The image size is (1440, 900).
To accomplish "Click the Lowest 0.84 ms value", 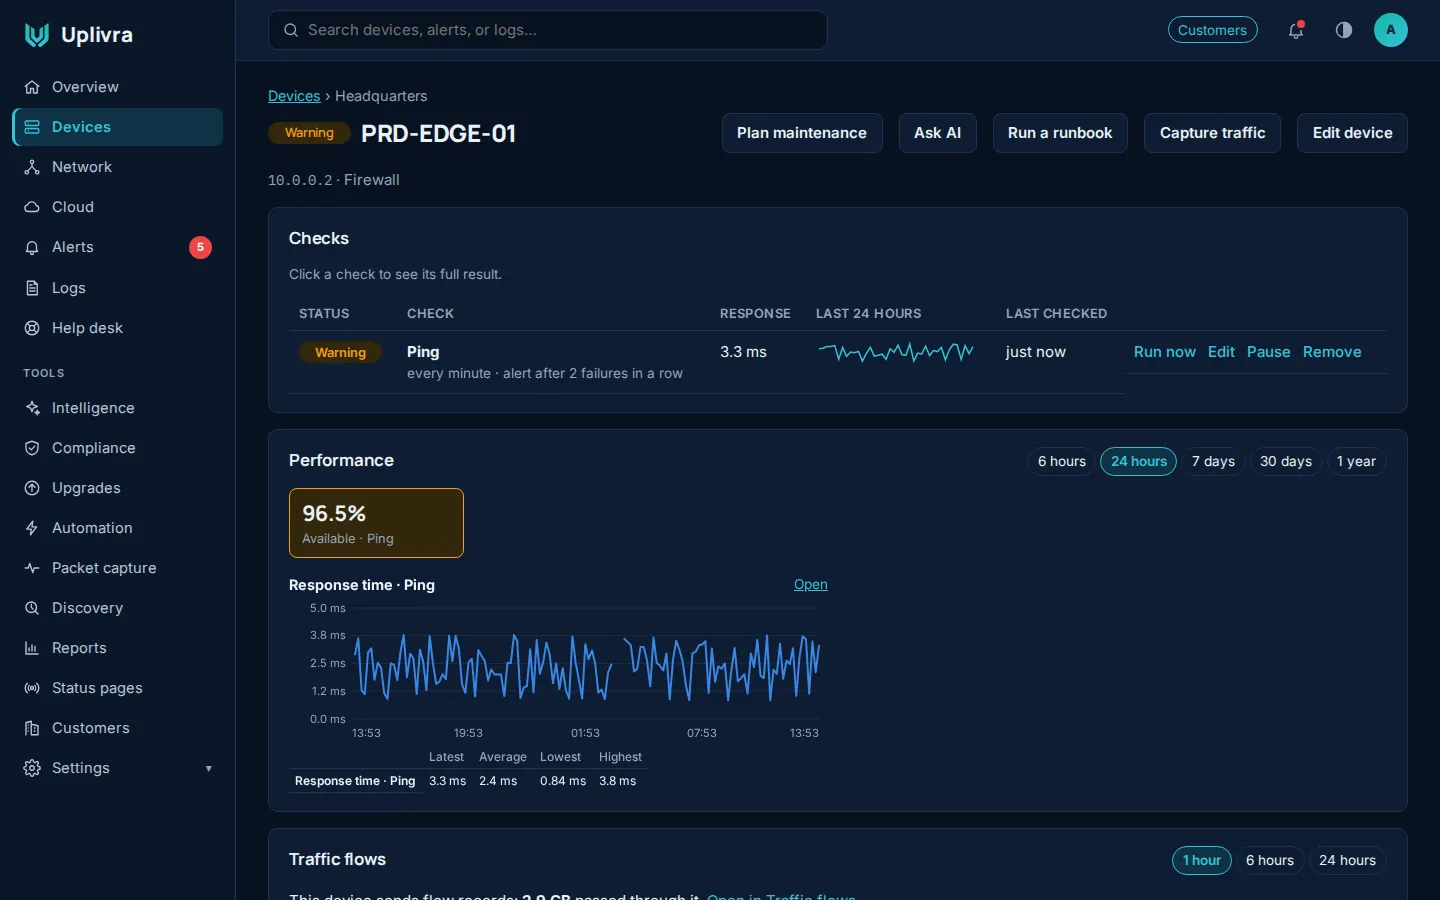I will [563, 781].
